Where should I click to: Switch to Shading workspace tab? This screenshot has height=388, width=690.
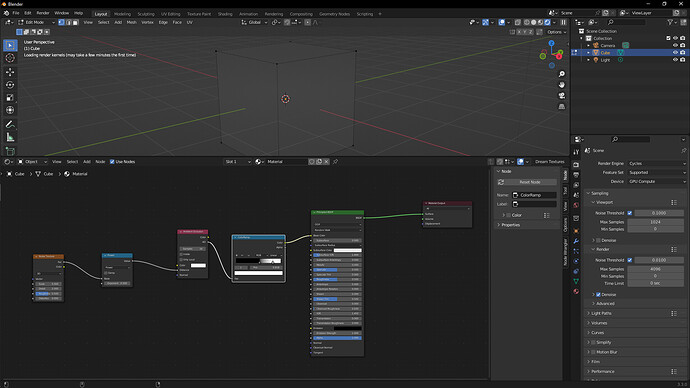[x=225, y=14]
